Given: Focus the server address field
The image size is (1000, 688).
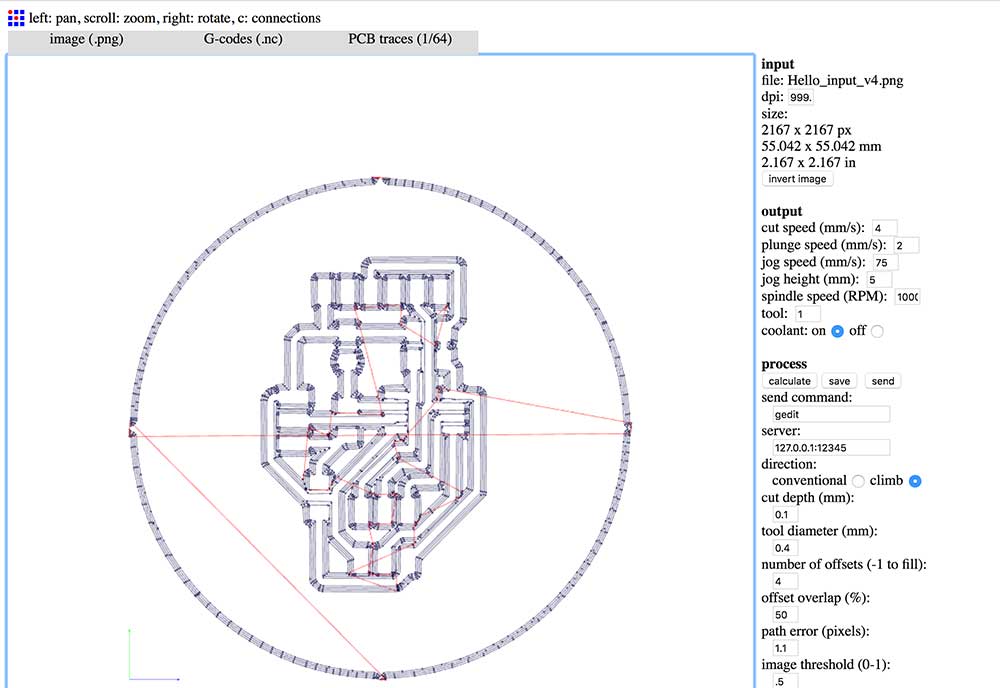Looking at the screenshot, I should [x=832, y=448].
